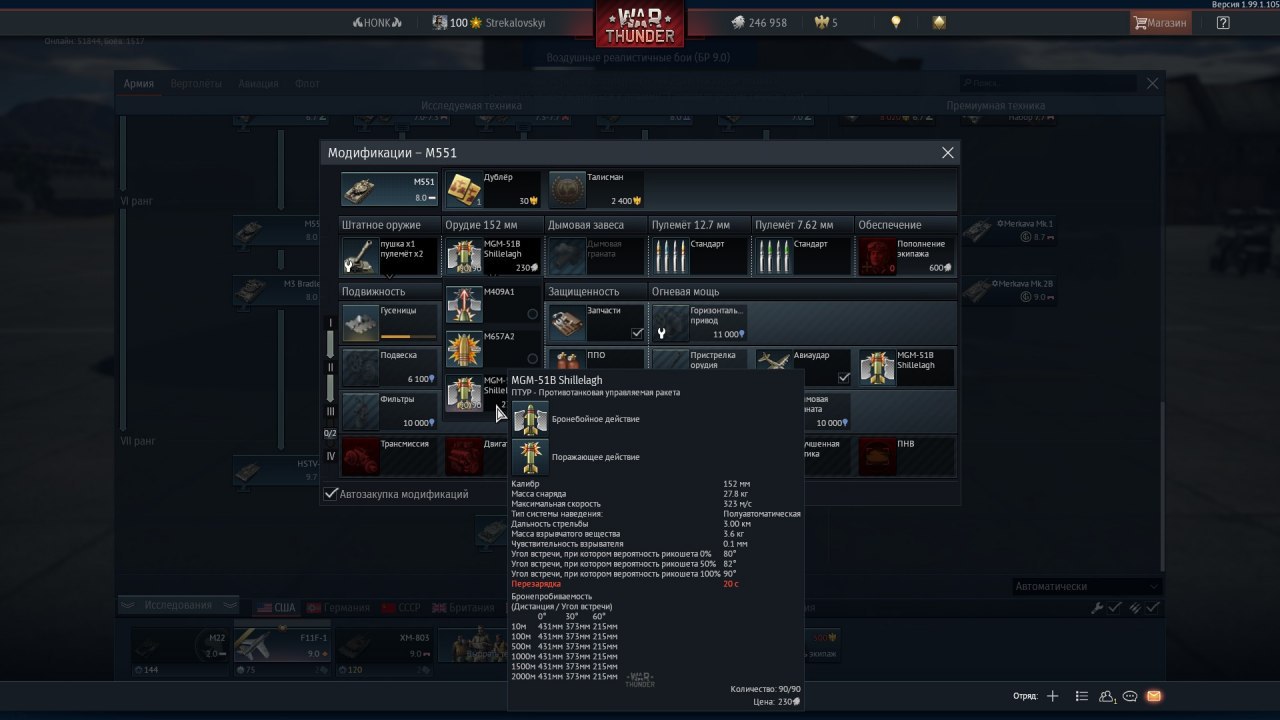Open the silver lions balance 246 958

758,22
